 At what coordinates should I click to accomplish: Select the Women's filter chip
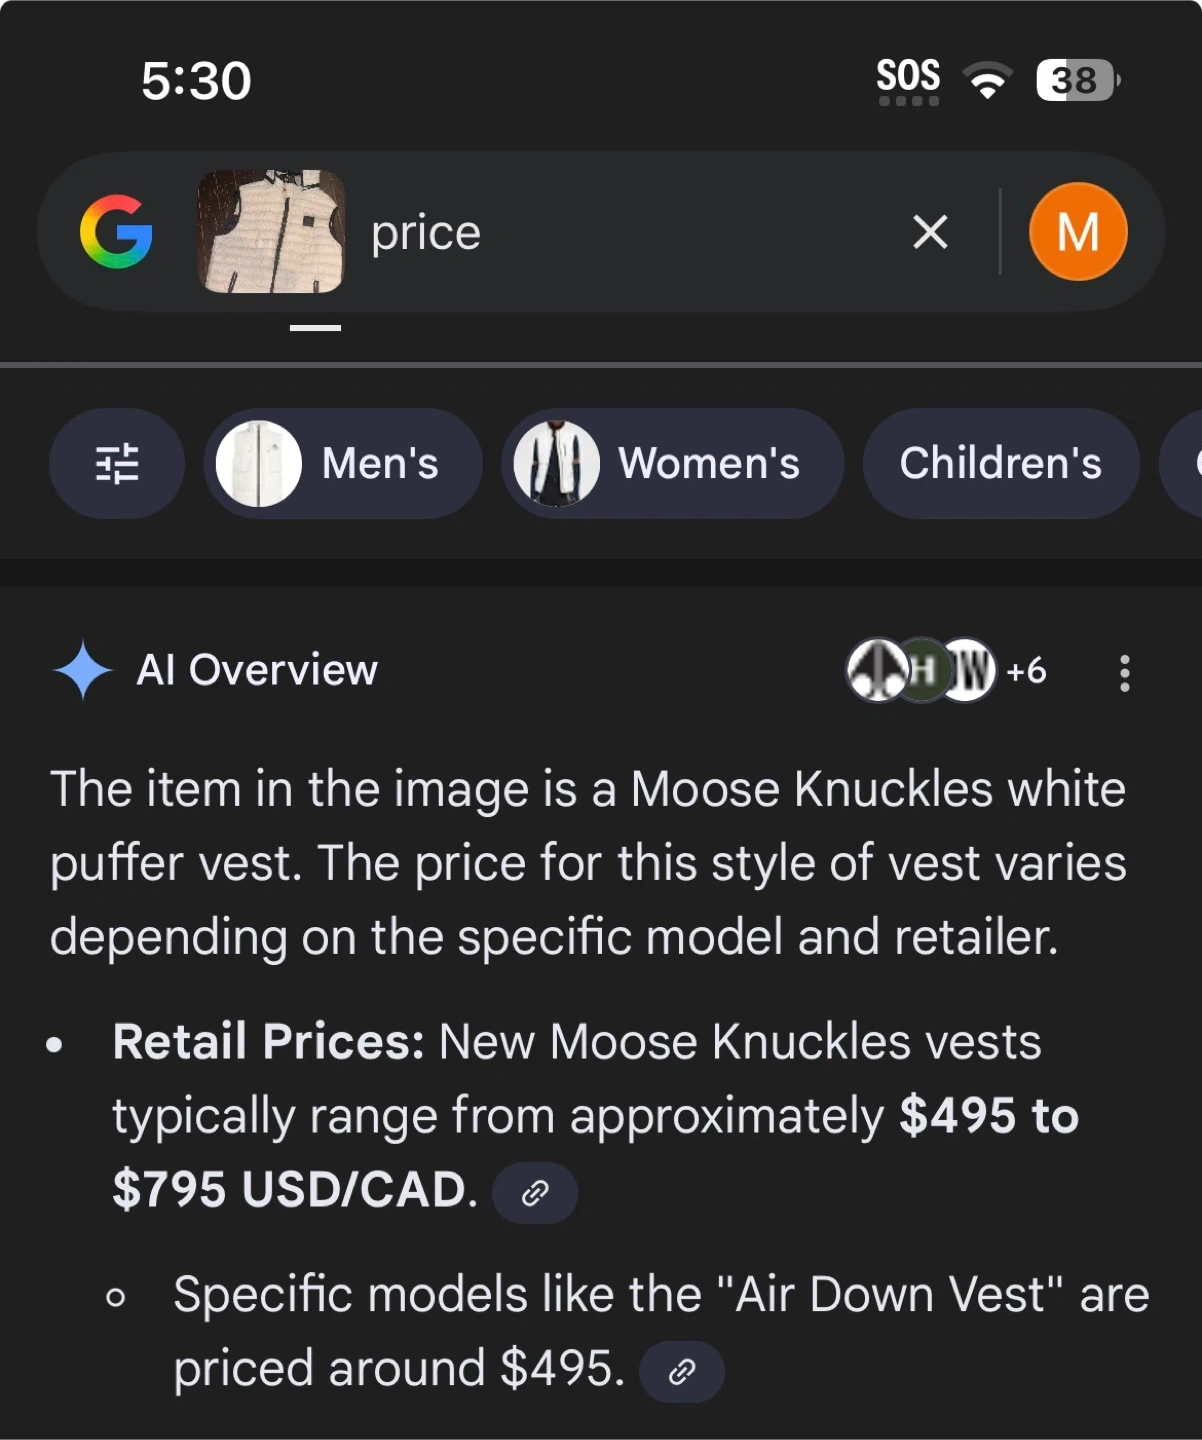672,464
